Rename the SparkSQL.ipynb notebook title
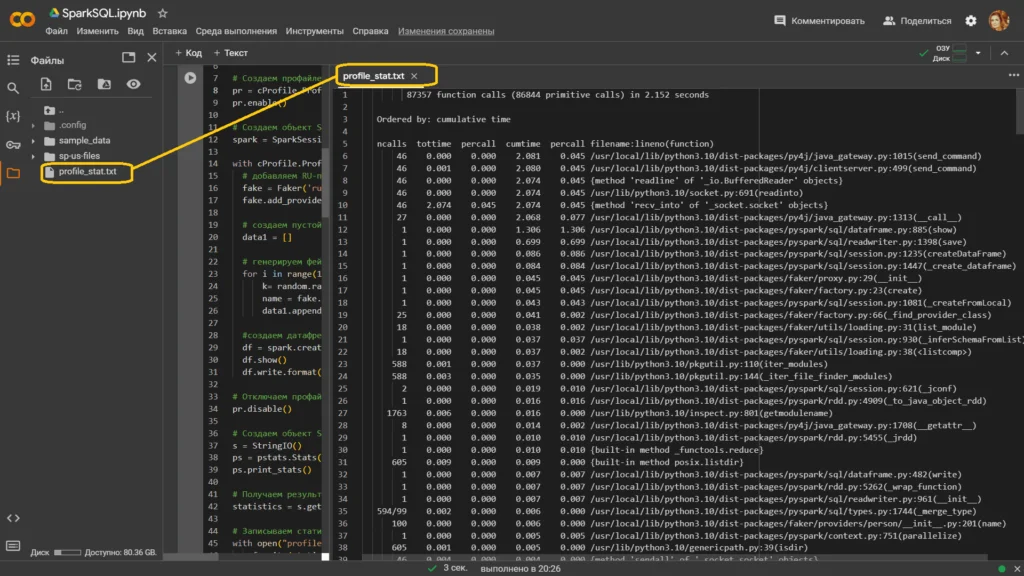 point(104,13)
